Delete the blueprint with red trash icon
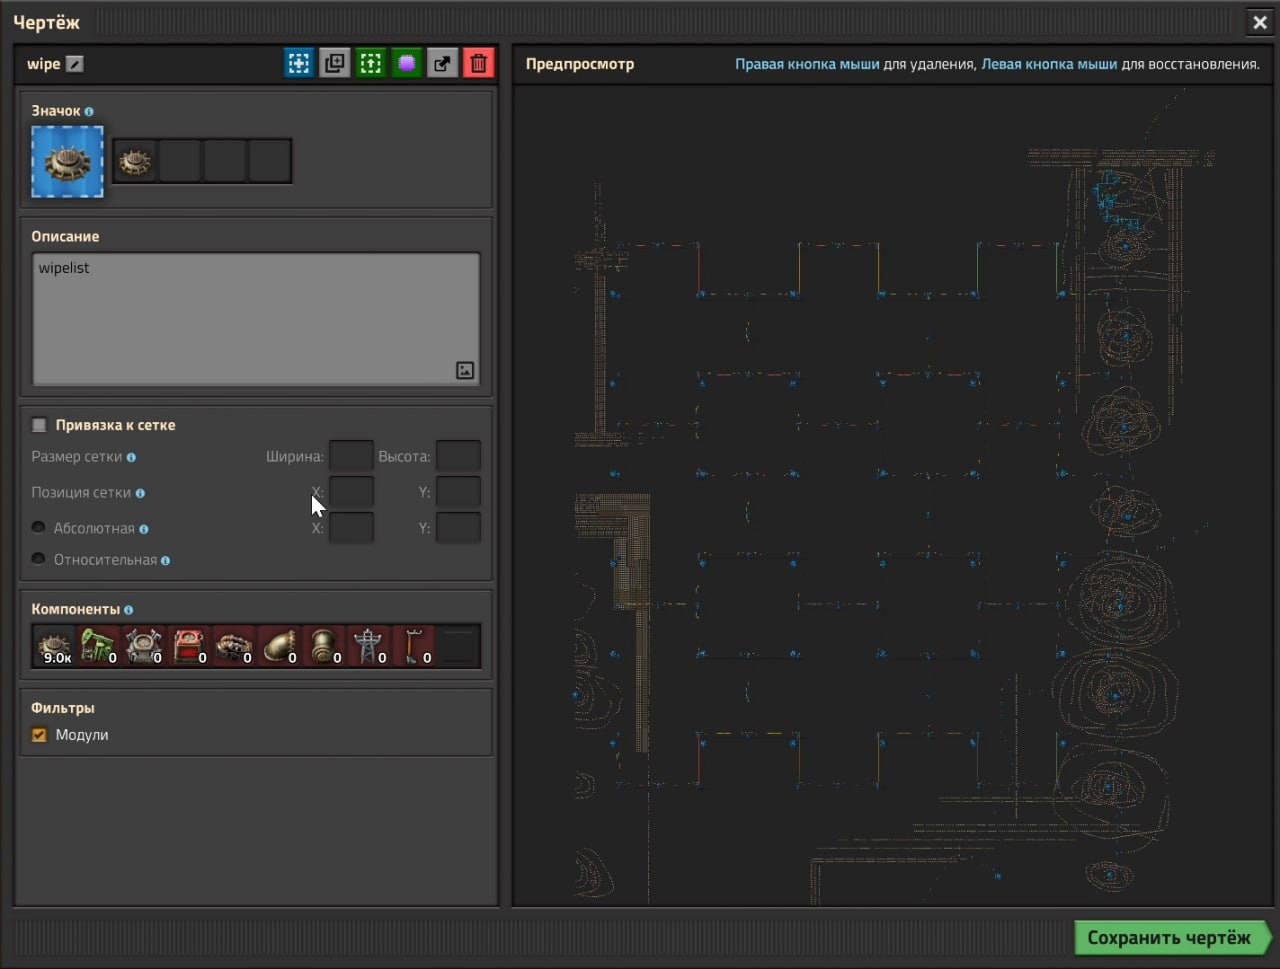 tap(478, 63)
